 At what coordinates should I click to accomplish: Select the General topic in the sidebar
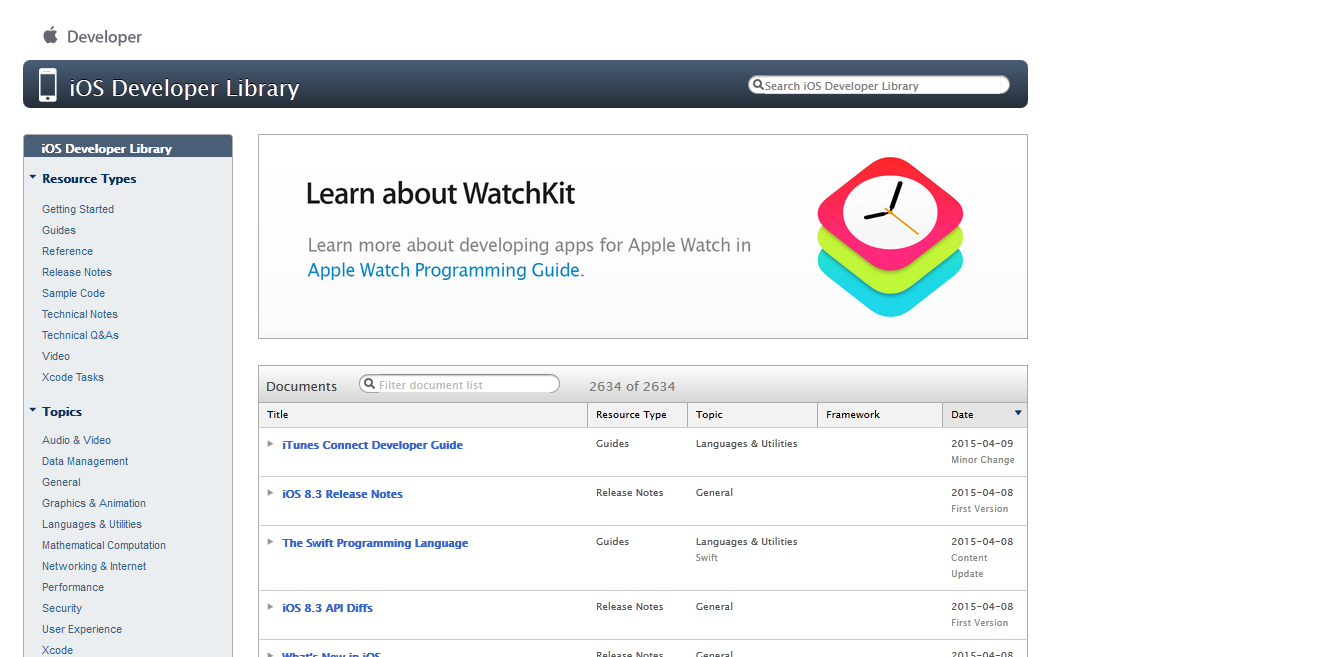click(61, 482)
